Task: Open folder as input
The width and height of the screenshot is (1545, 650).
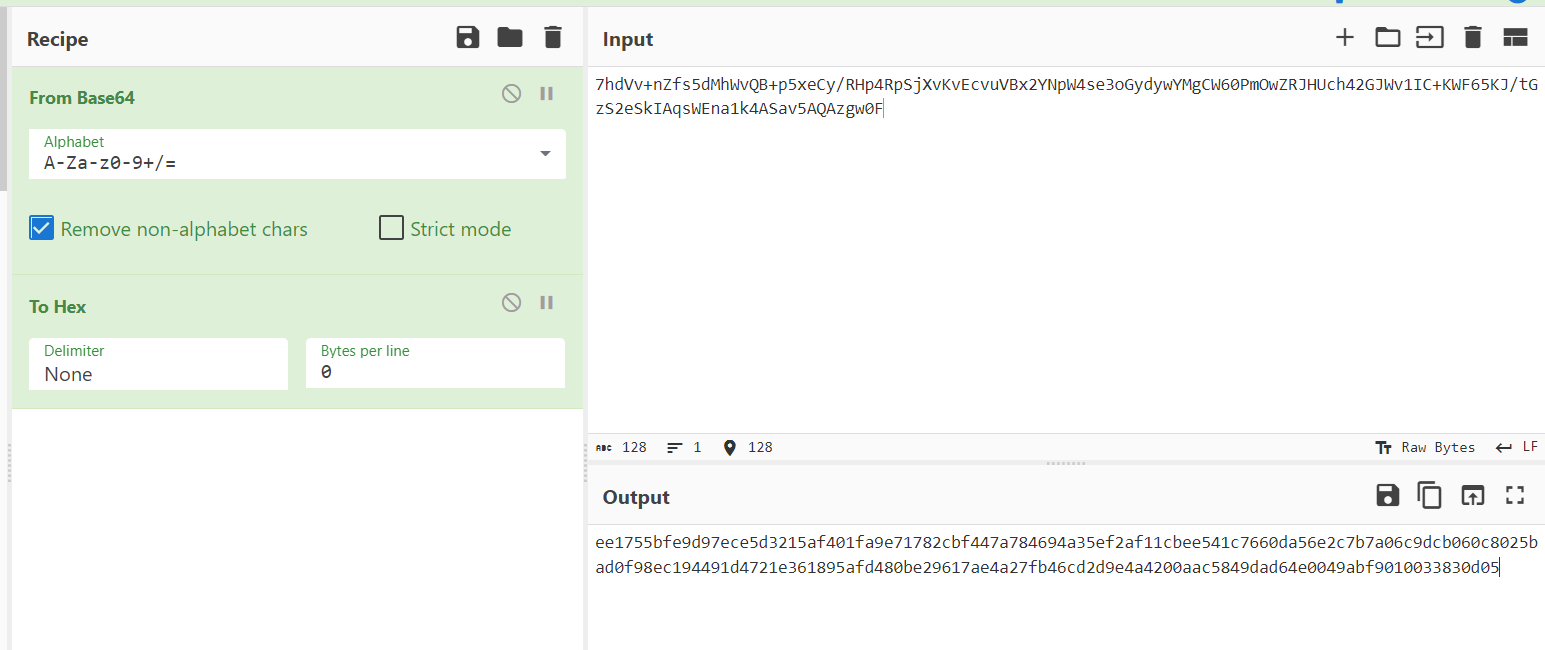Action: tap(1388, 38)
